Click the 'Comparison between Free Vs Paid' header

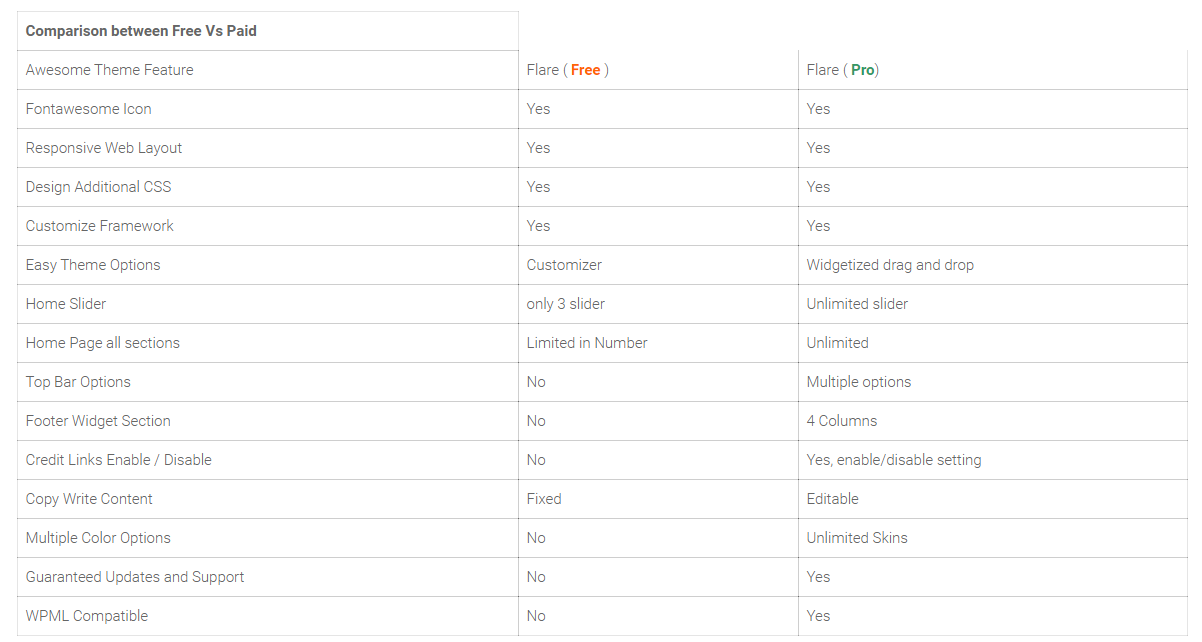point(141,31)
